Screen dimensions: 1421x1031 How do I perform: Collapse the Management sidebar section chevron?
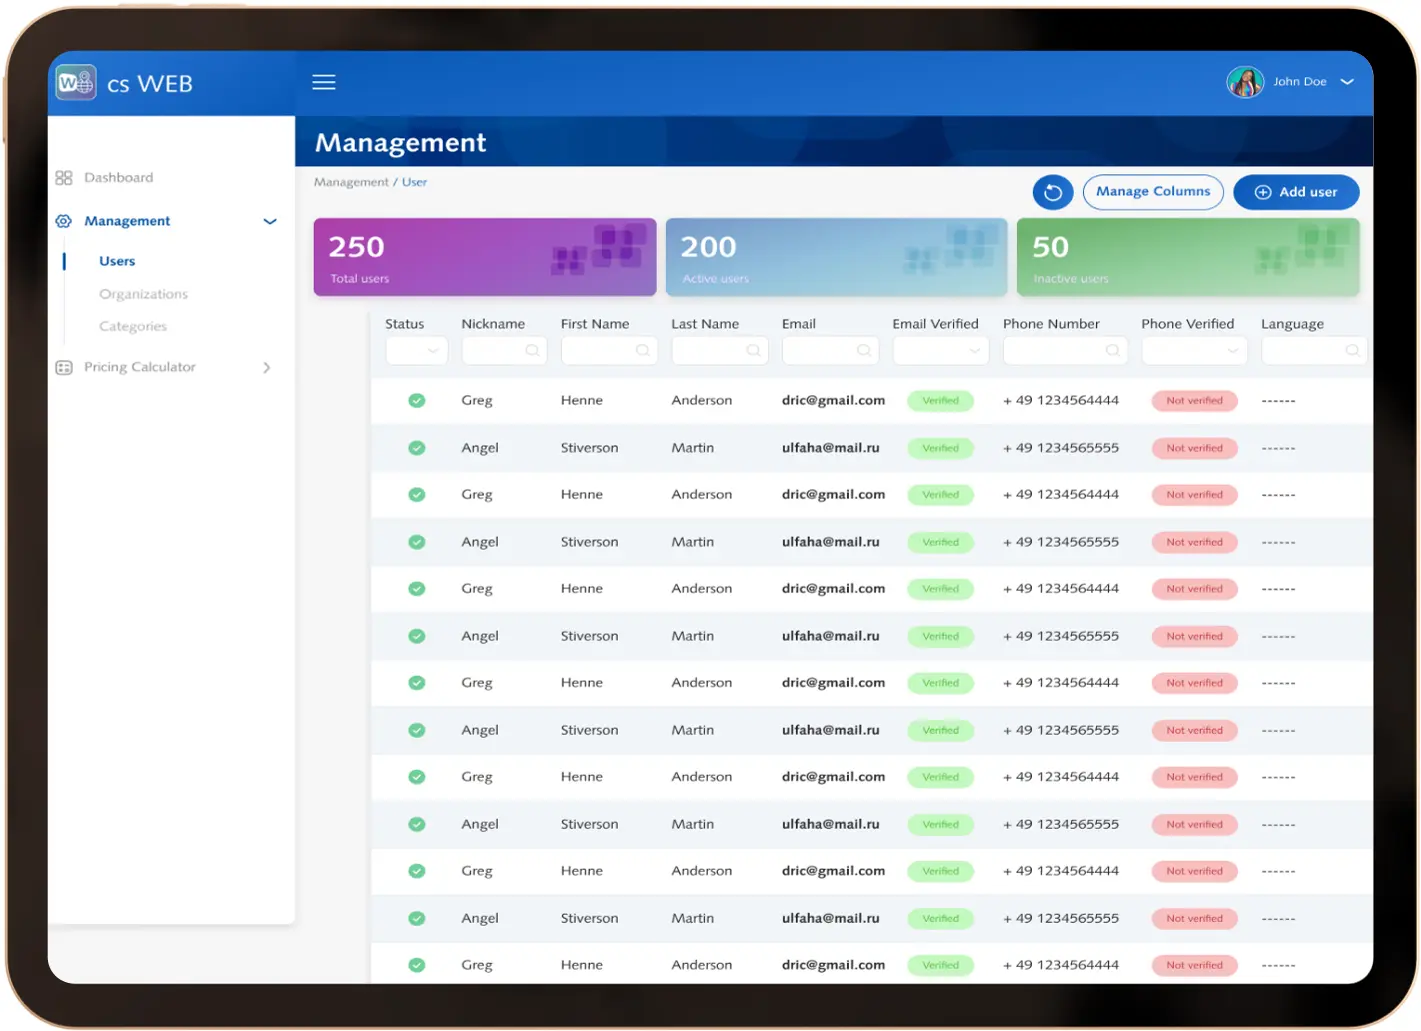[270, 222]
